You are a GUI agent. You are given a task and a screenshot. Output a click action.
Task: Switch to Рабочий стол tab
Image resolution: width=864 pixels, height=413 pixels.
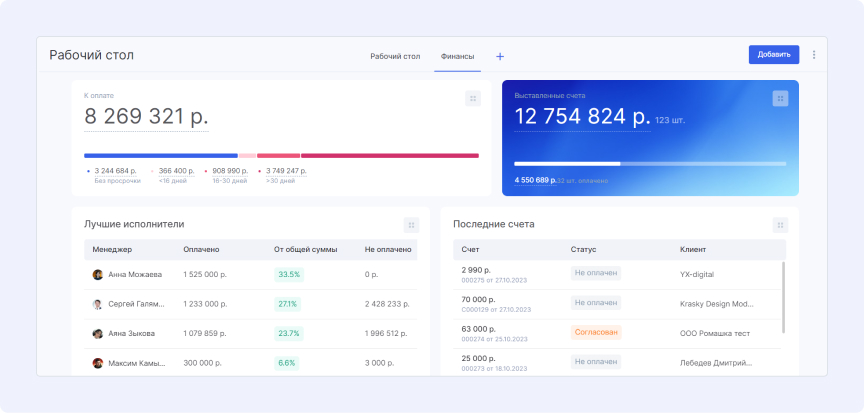395,56
